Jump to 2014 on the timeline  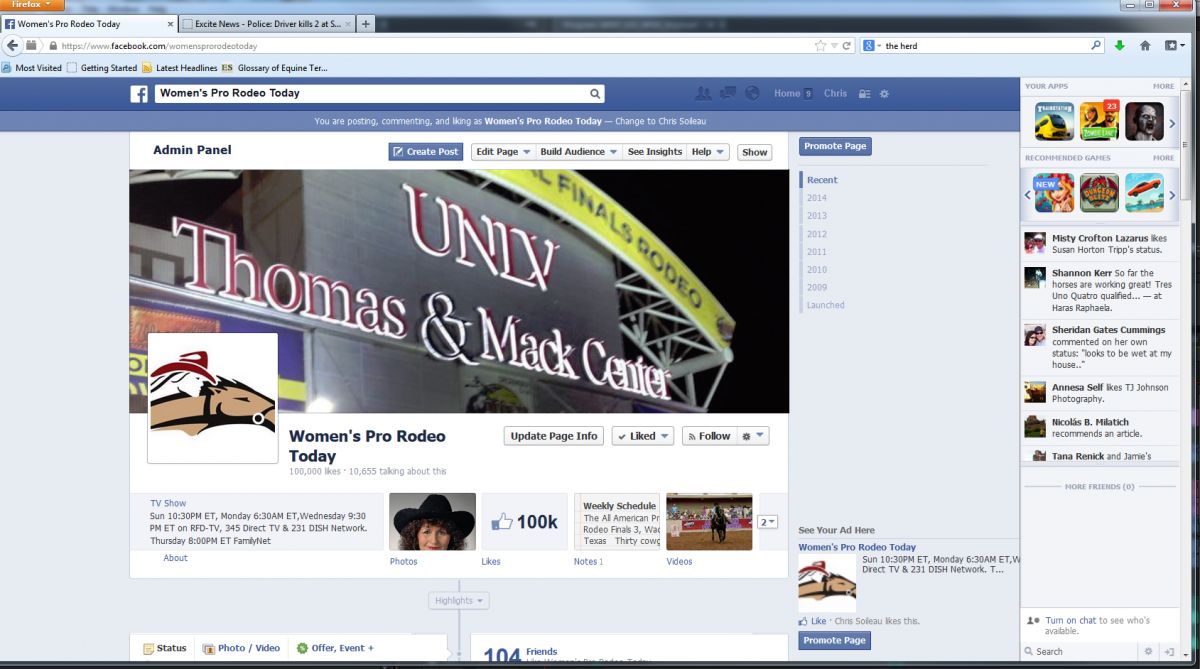pyautogui.click(x=817, y=198)
